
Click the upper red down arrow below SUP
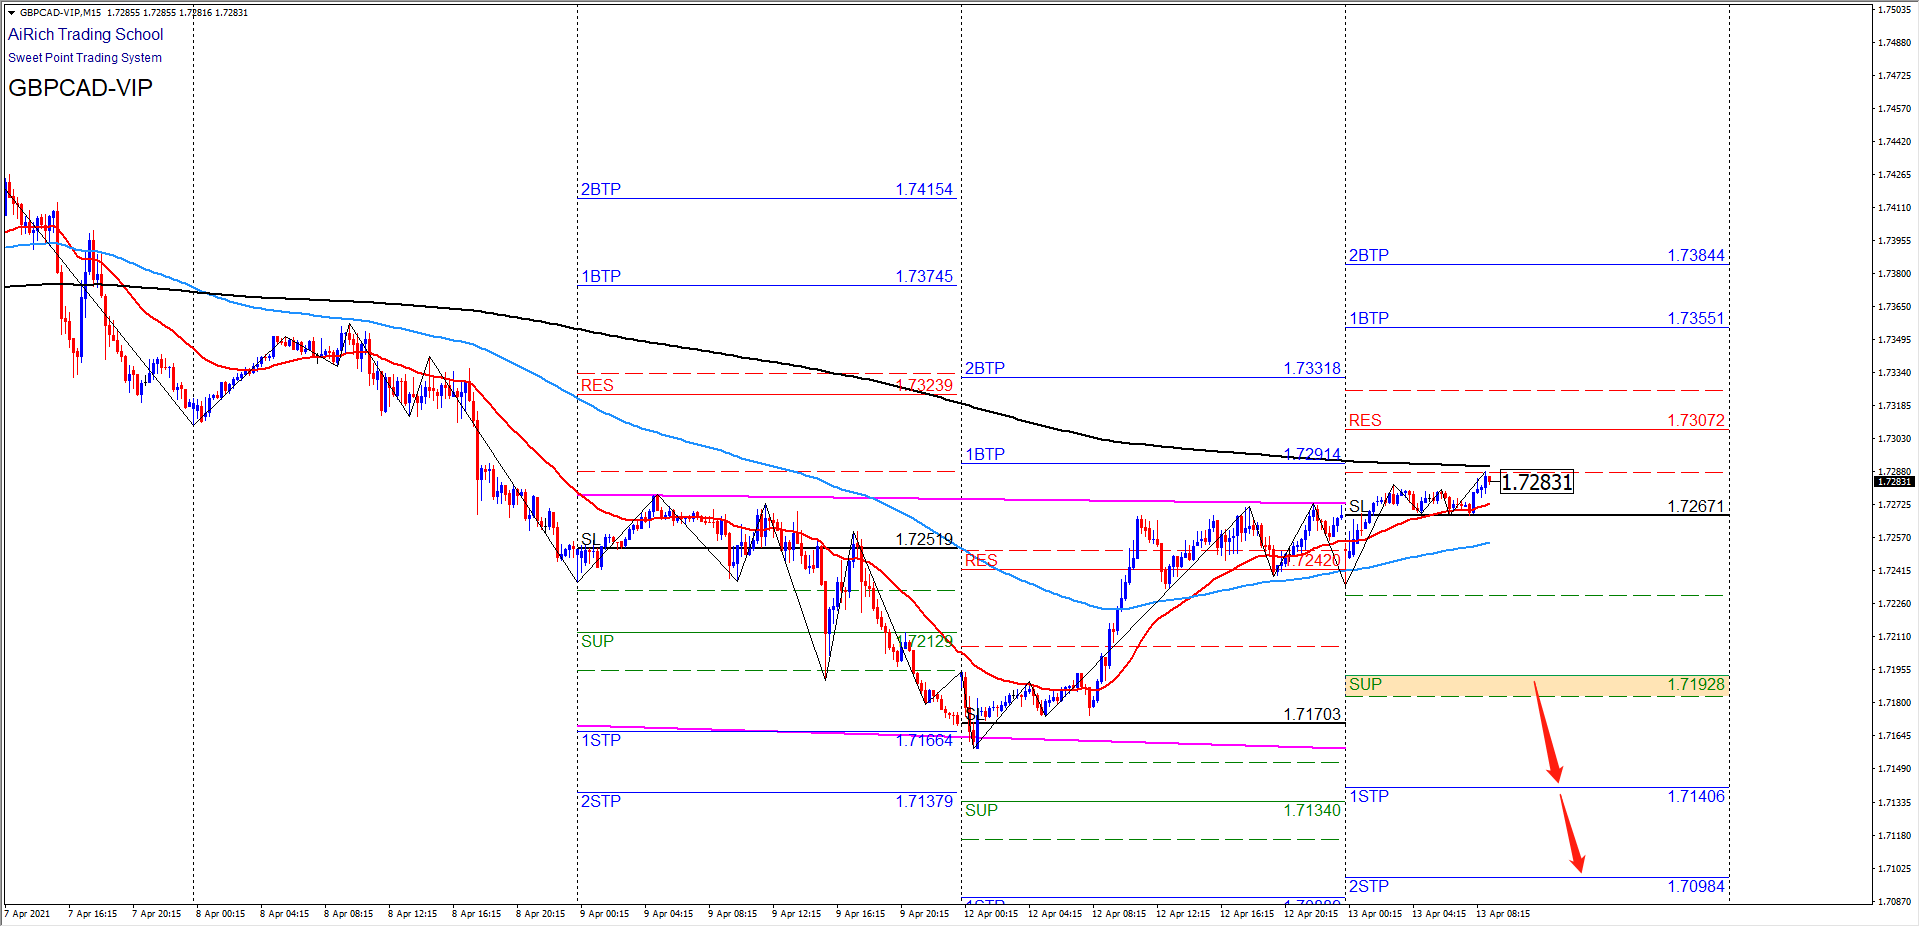click(1547, 732)
